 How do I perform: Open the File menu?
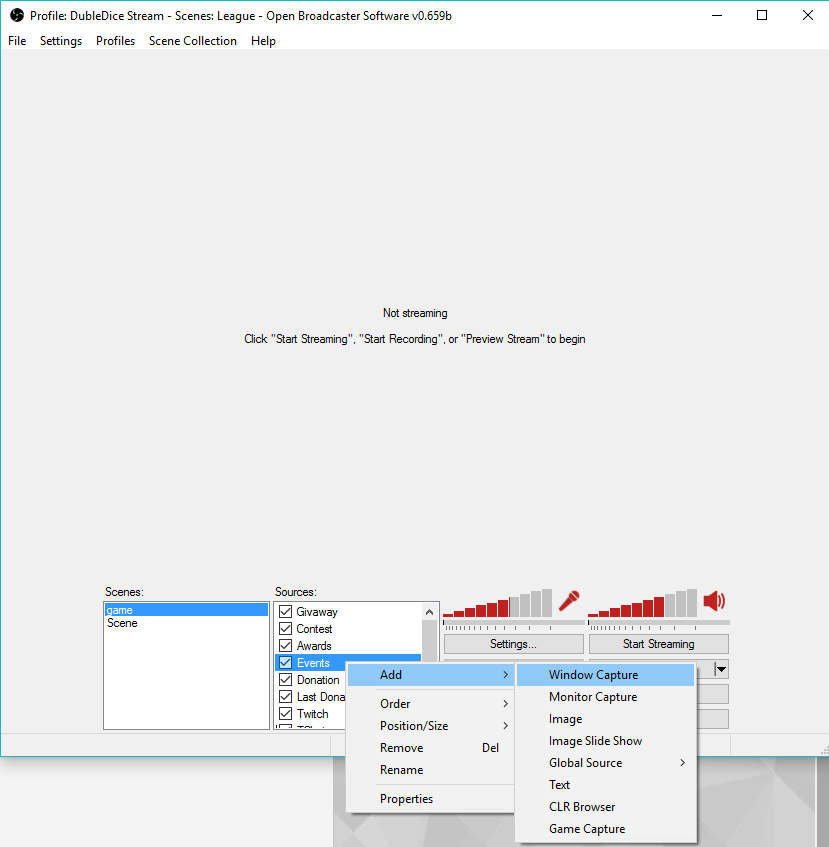[x=17, y=41]
